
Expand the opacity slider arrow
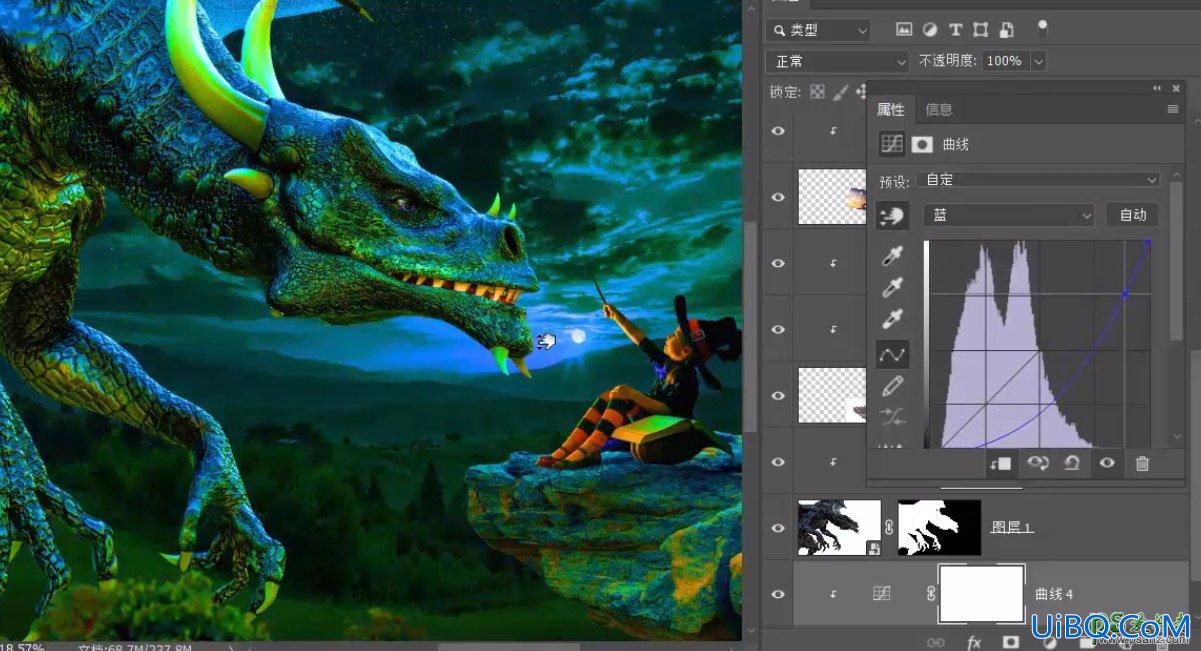(x=1038, y=61)
